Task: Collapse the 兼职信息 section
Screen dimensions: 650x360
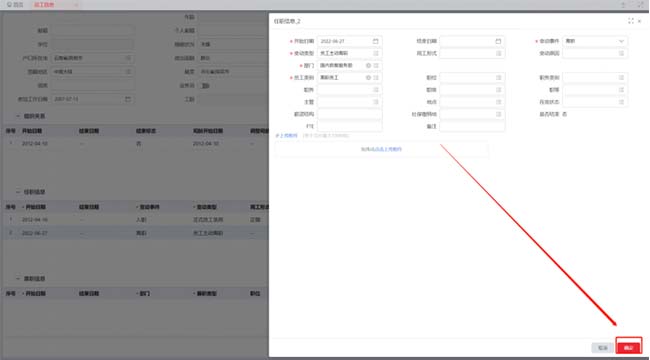Action: [18, 279]
